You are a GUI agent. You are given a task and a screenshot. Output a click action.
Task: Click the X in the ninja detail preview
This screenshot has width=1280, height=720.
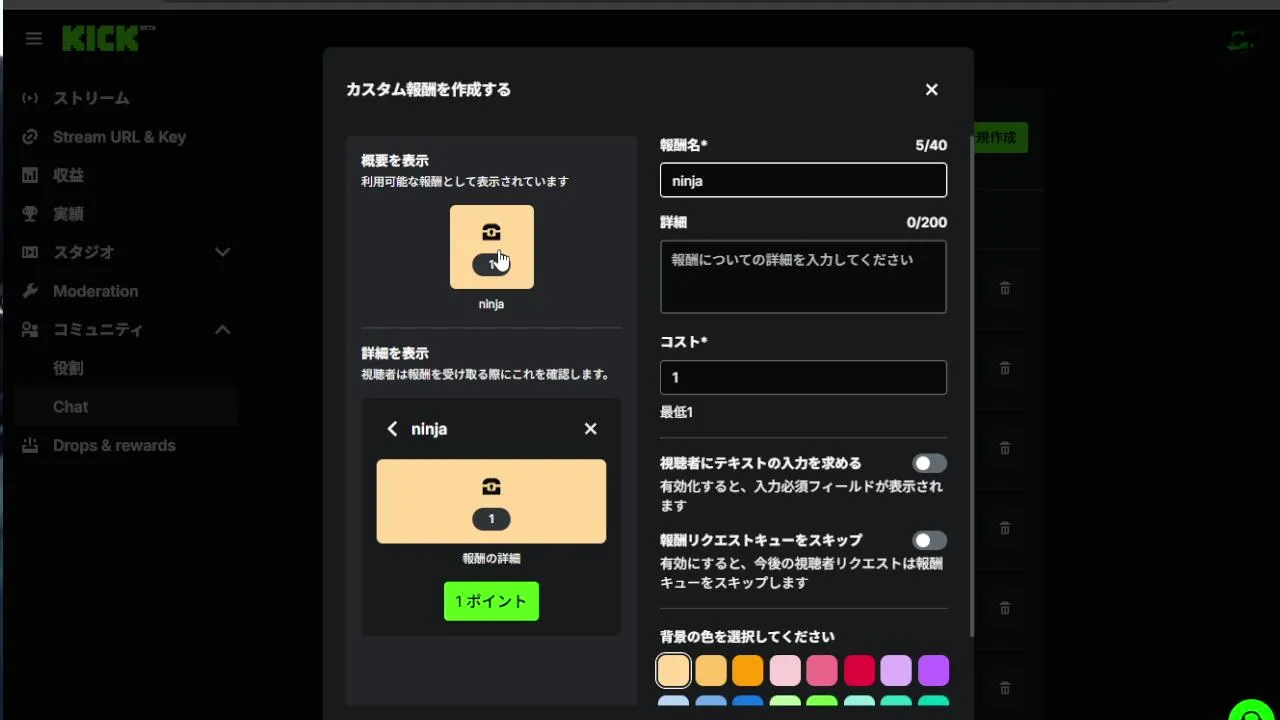591,429
